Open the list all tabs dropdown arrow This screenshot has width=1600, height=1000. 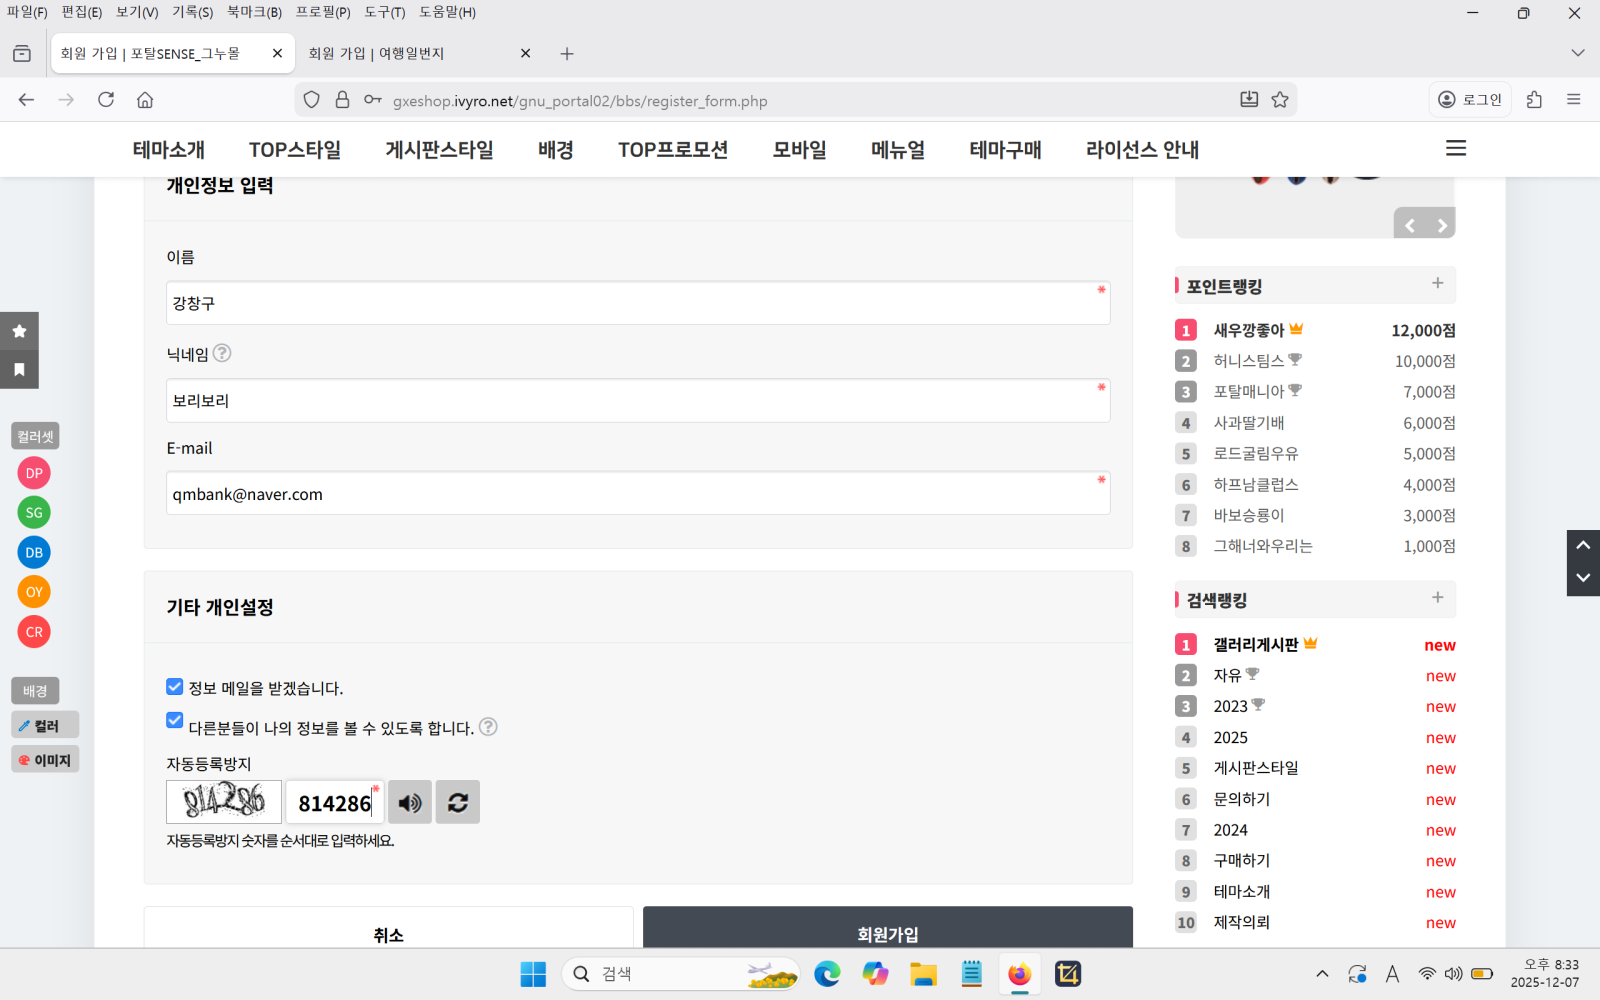pos(1577,53)
